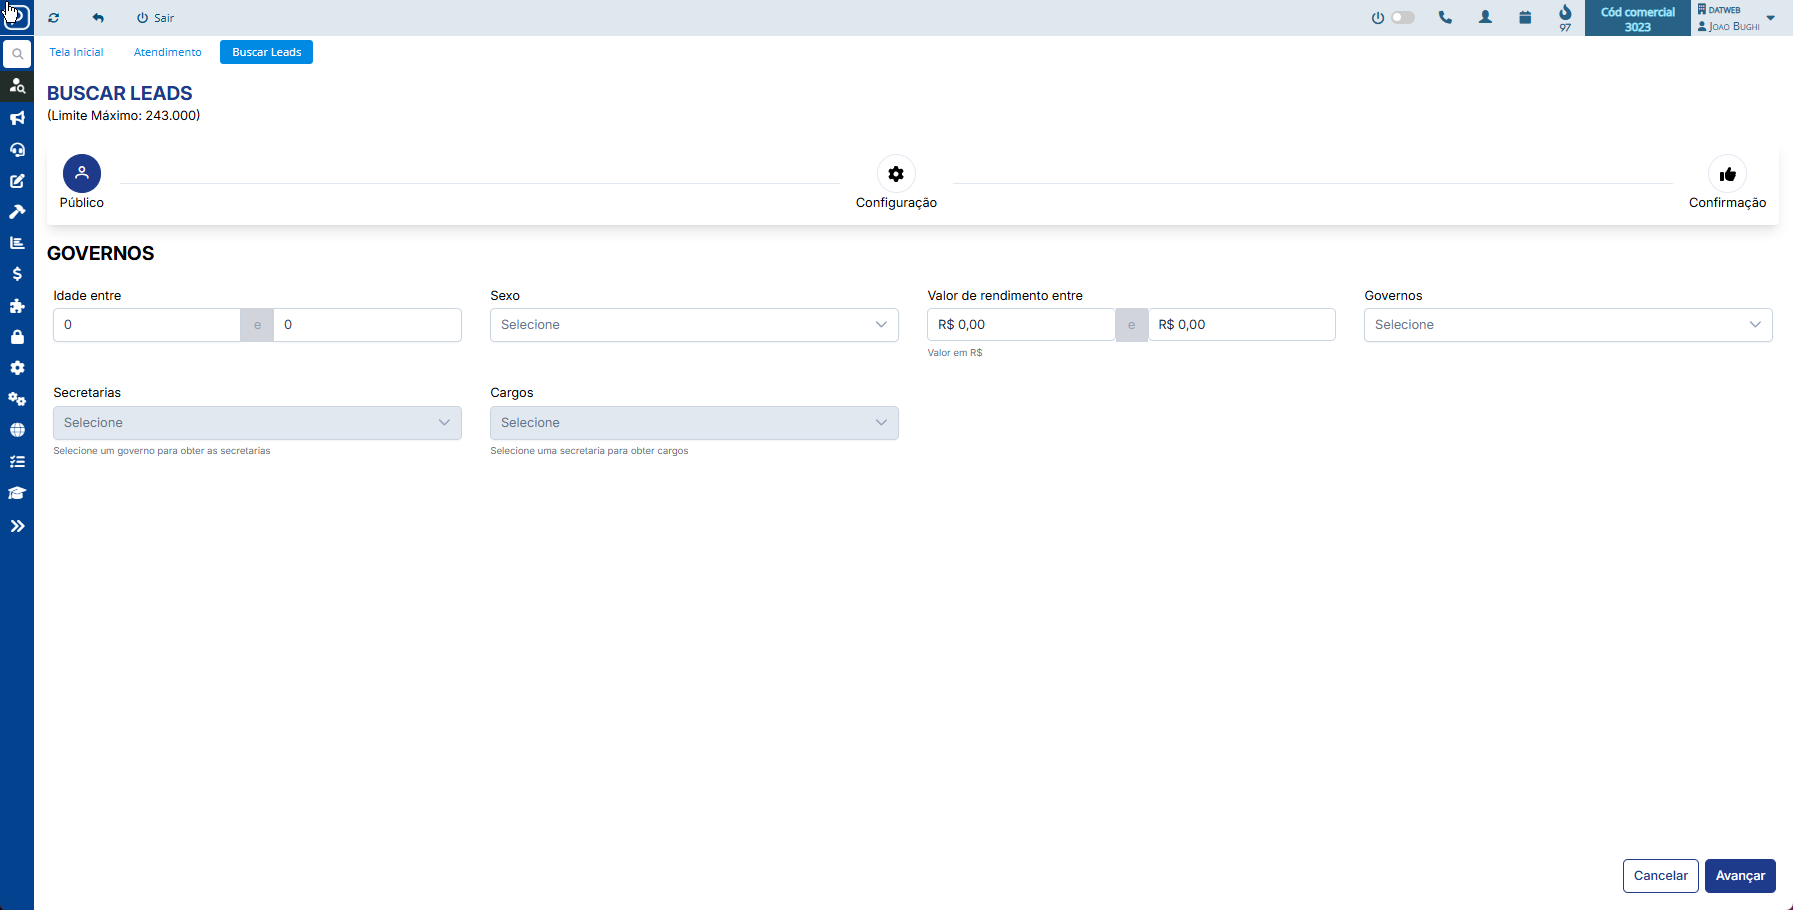Open the Sexo dropdown
Screen dimensions: 1793x910
(x=694, y=325)
